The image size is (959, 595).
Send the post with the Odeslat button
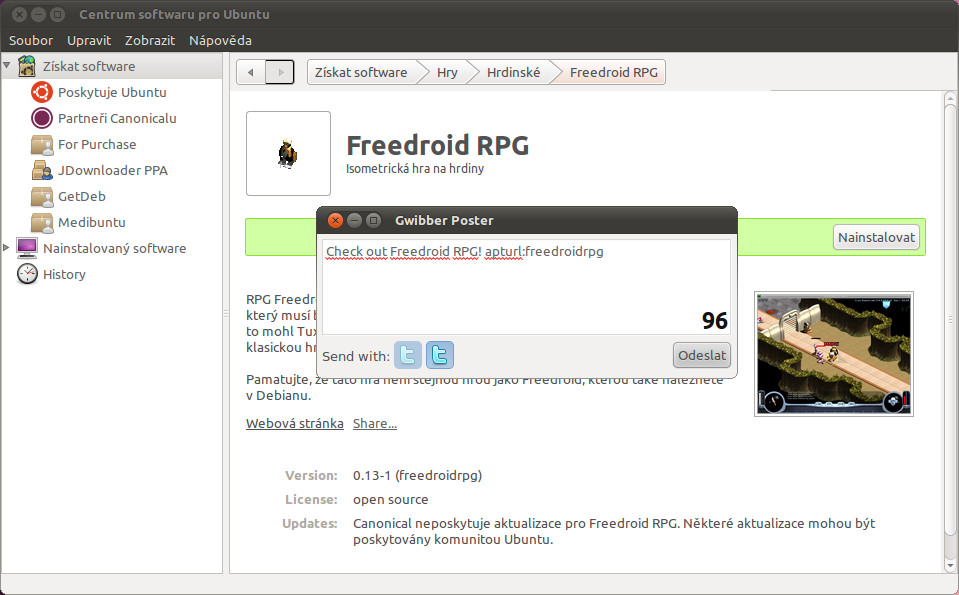pos(702,355)
